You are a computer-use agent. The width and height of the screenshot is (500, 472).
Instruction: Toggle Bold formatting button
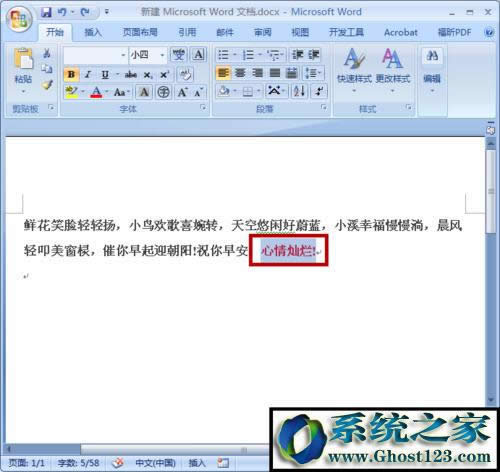pyautogui.click(x=71, y=74)
